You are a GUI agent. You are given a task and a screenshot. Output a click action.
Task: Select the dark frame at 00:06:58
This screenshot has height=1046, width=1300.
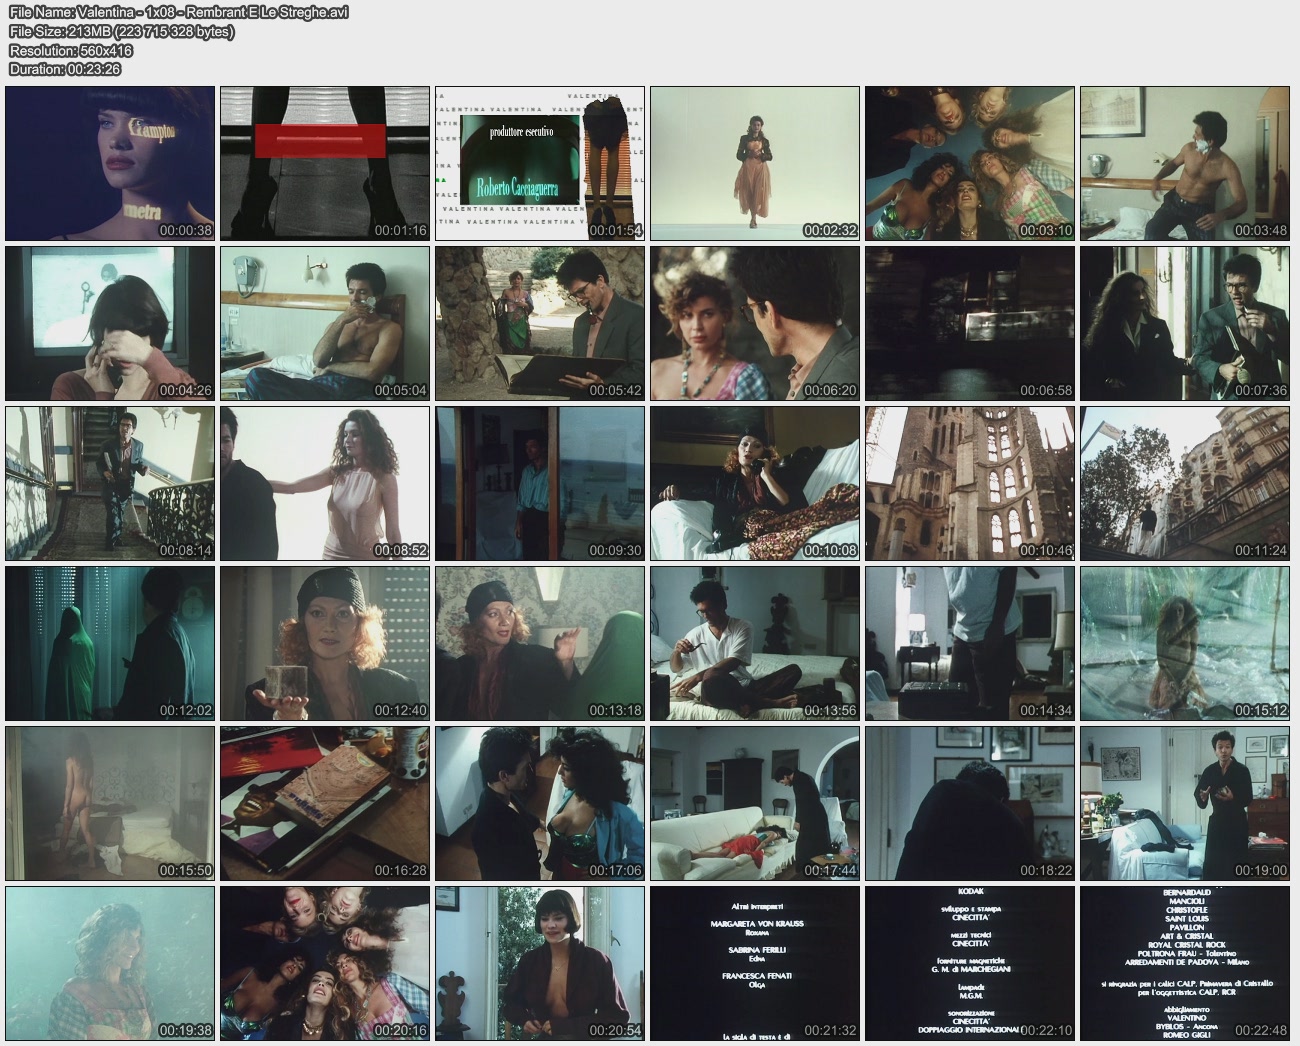point(970,323)
